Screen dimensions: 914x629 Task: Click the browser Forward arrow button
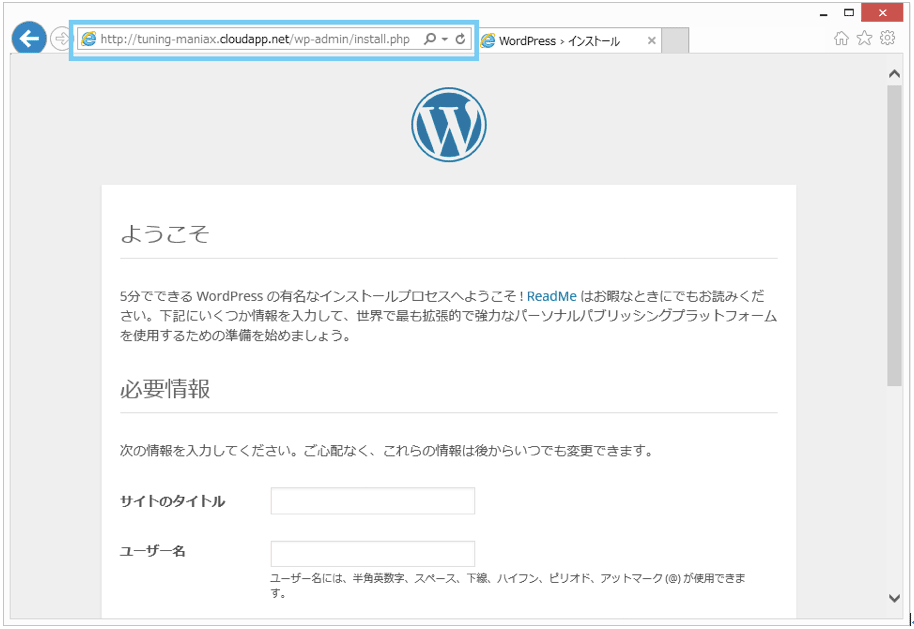pyautogui.click(x=61, y=39)
